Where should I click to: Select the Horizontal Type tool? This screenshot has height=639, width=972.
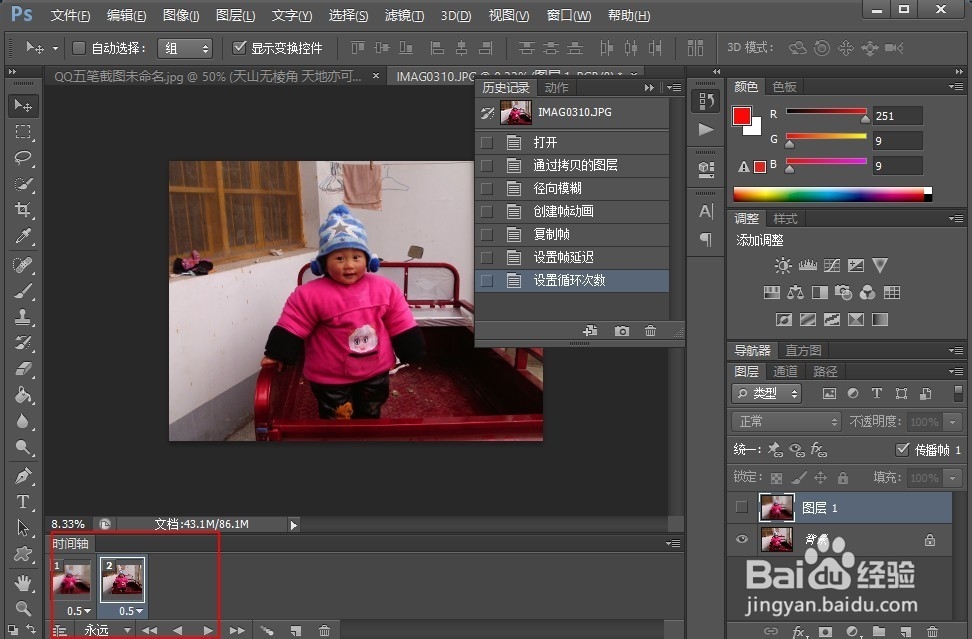tap(23, 502)
